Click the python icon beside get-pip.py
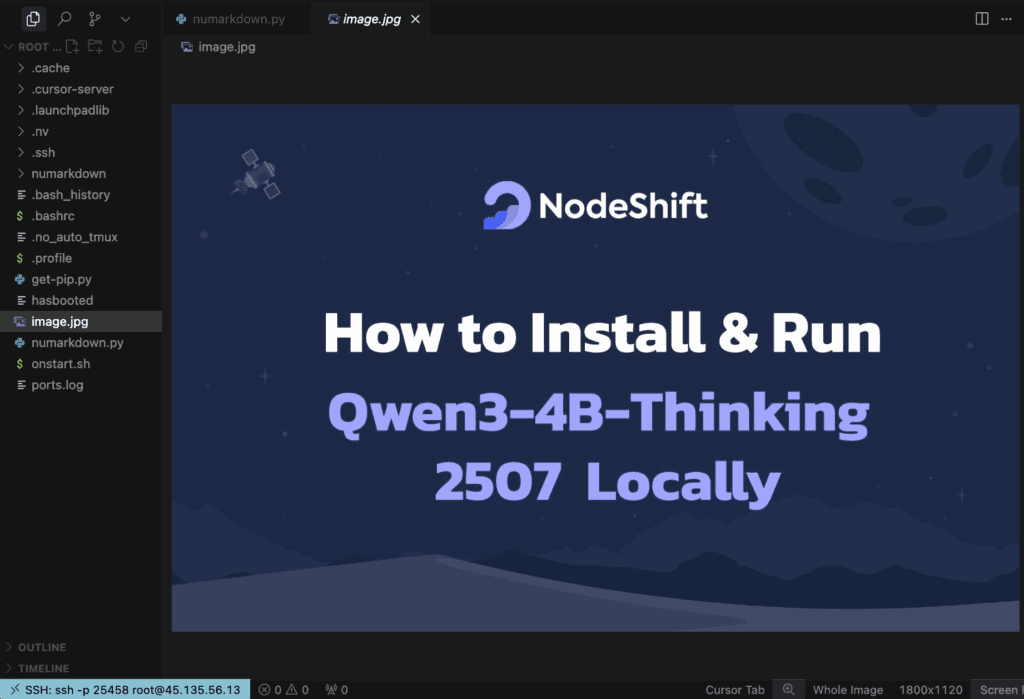Image resolution: width=1024 pixels, height=699 pixels. pyautogui.click(x=20, y=279)
